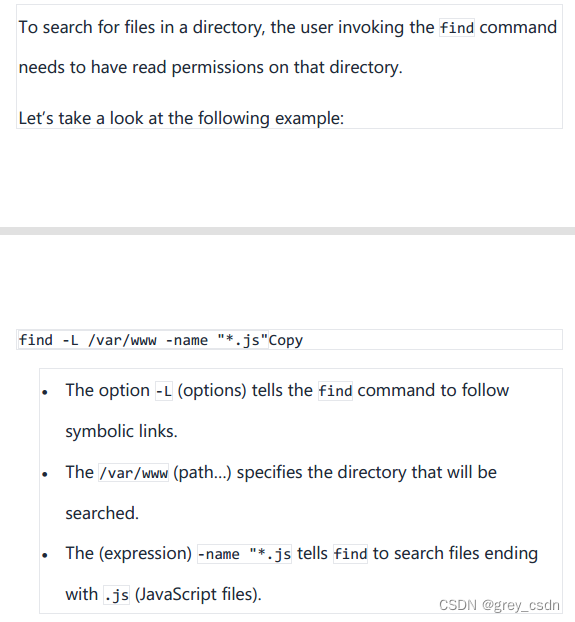Click the gray horizontal divider bar

coord(288,231)
